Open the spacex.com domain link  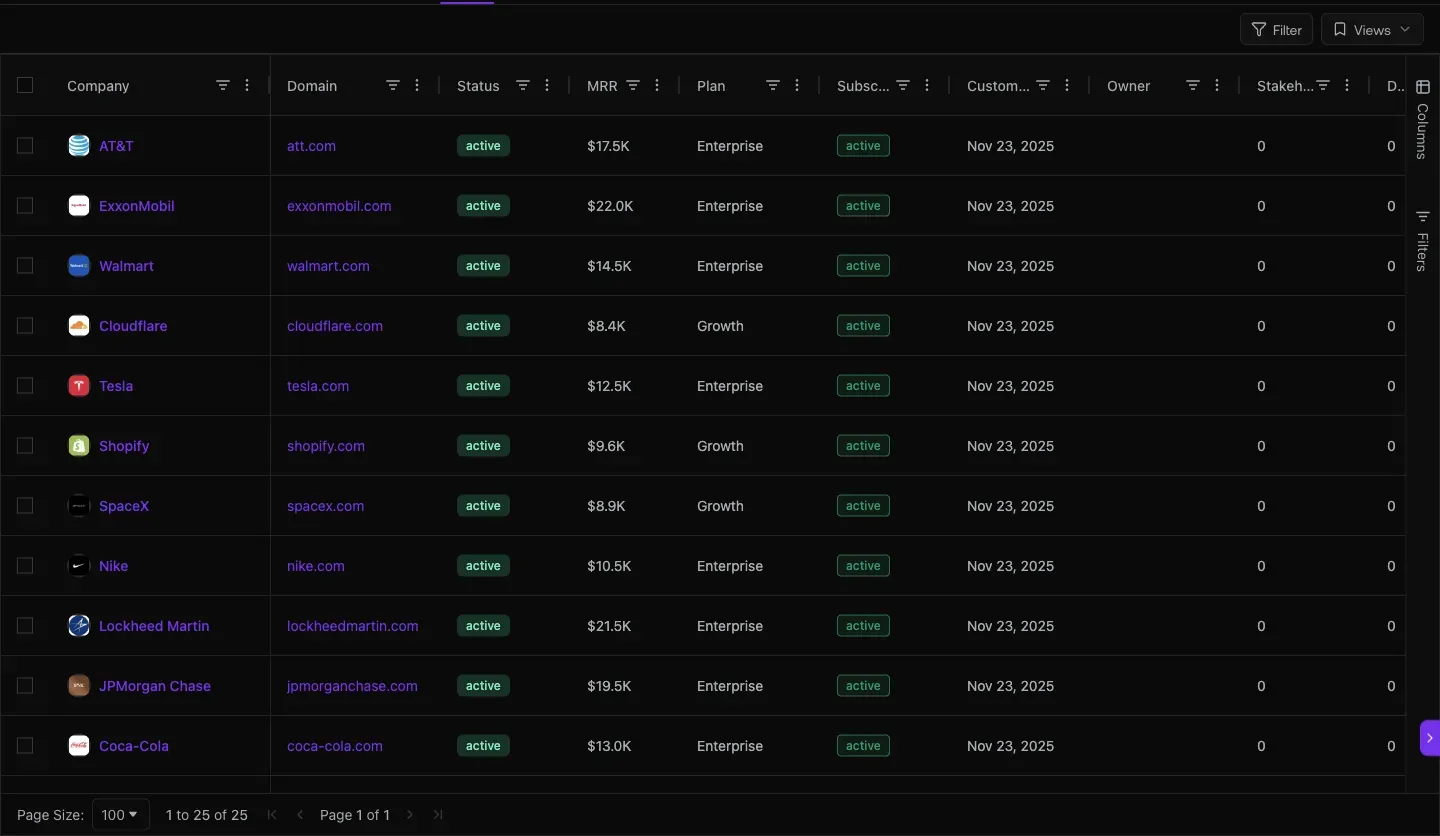326,506
